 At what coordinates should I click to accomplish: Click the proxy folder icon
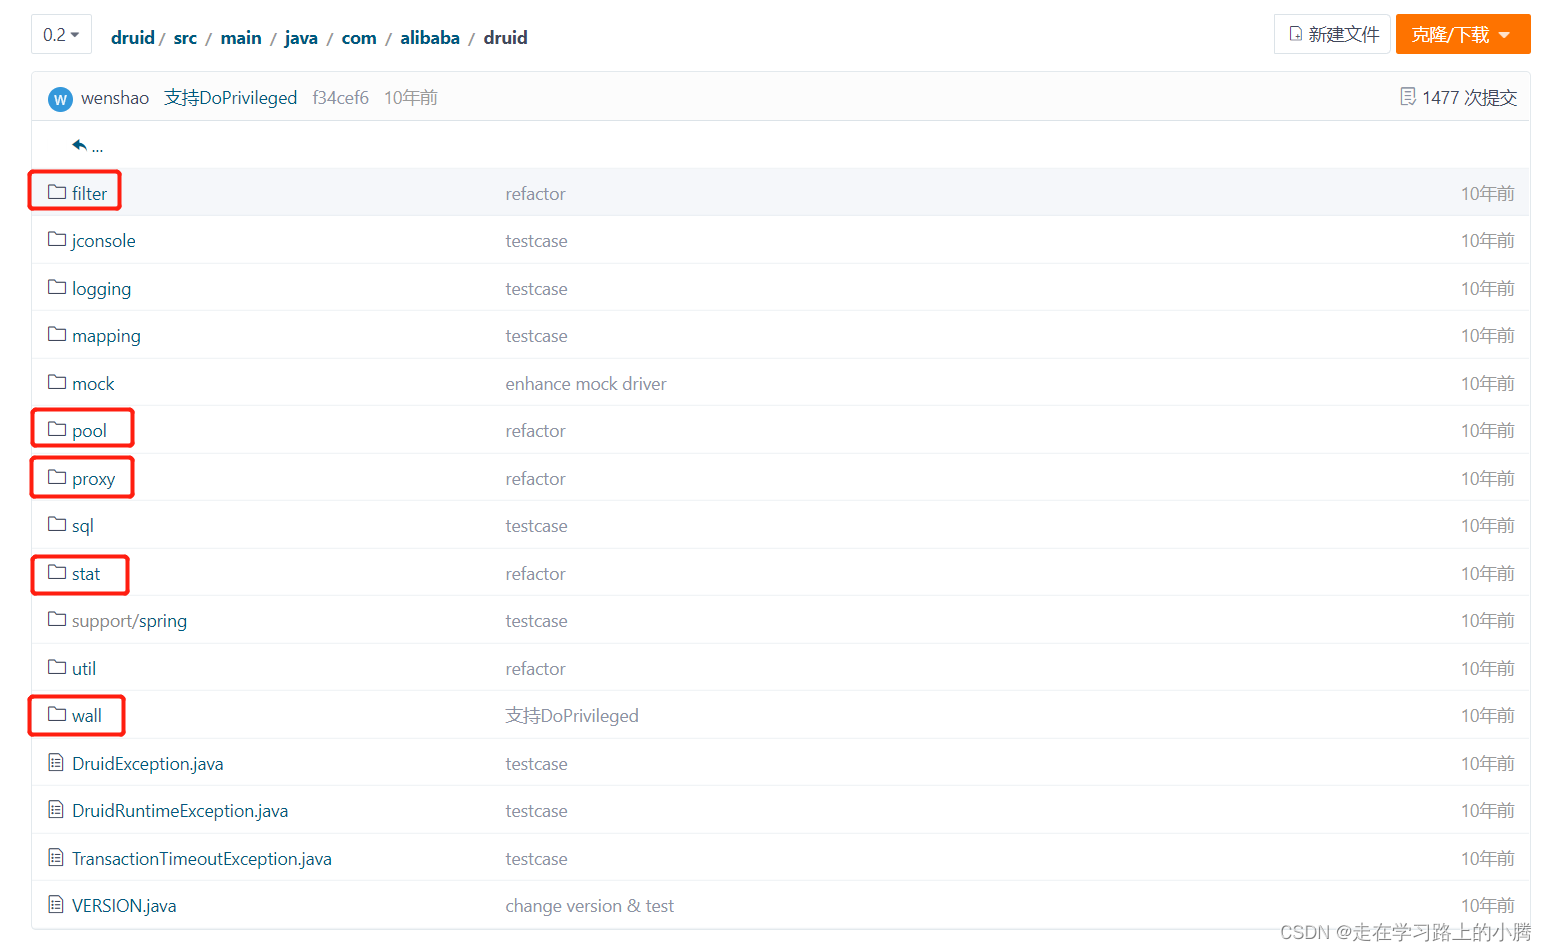click(x=57, y=477)
